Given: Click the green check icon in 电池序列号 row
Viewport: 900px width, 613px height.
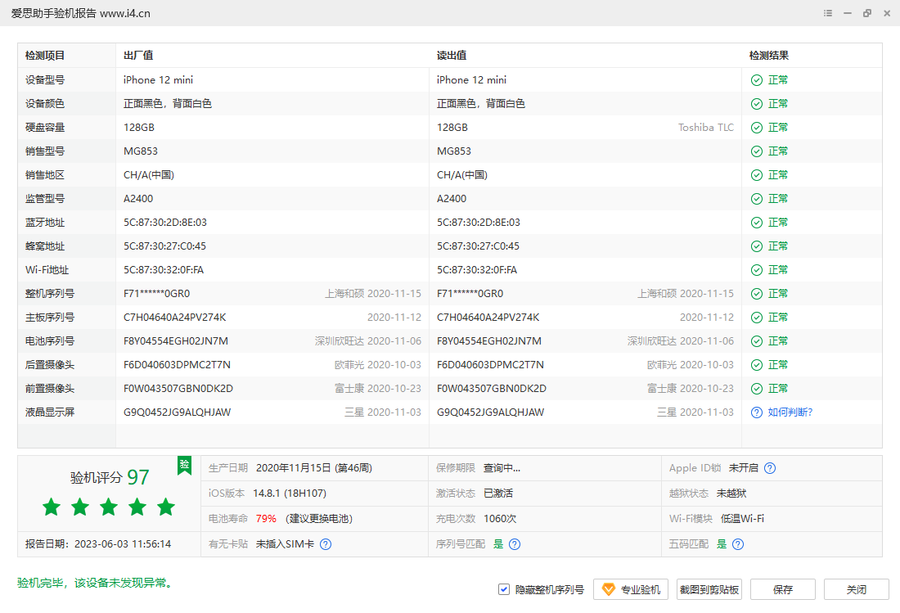Looking at the screenshot, I should click(x=757, y=341).
